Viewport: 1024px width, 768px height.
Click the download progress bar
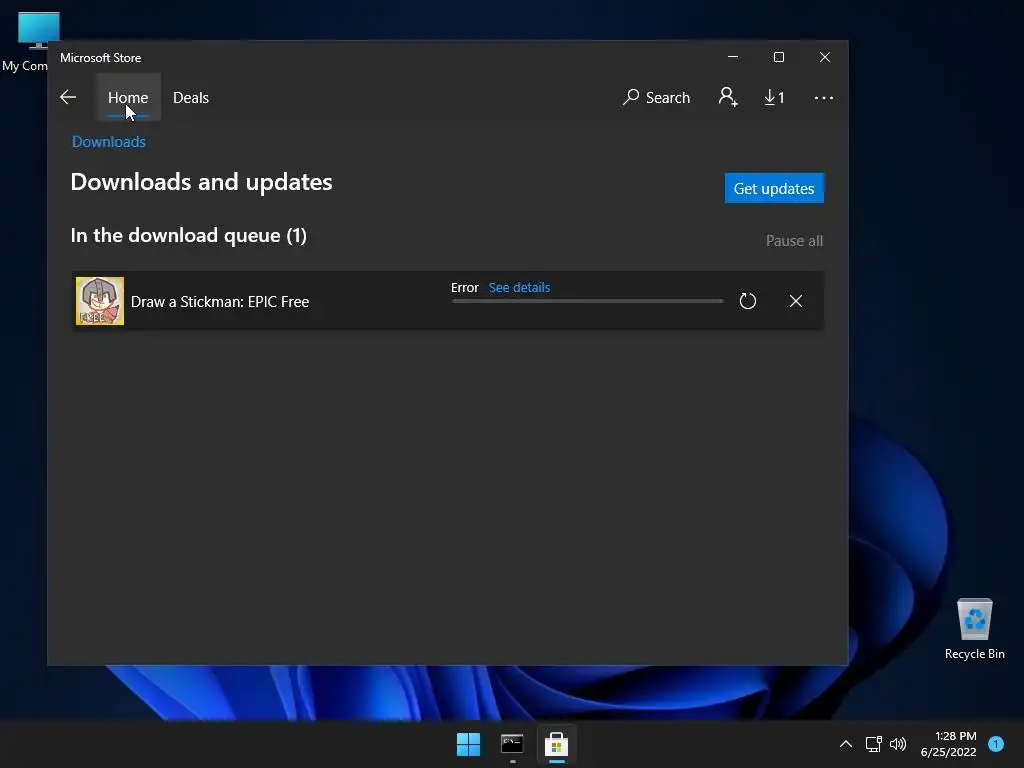click(588, 301)
